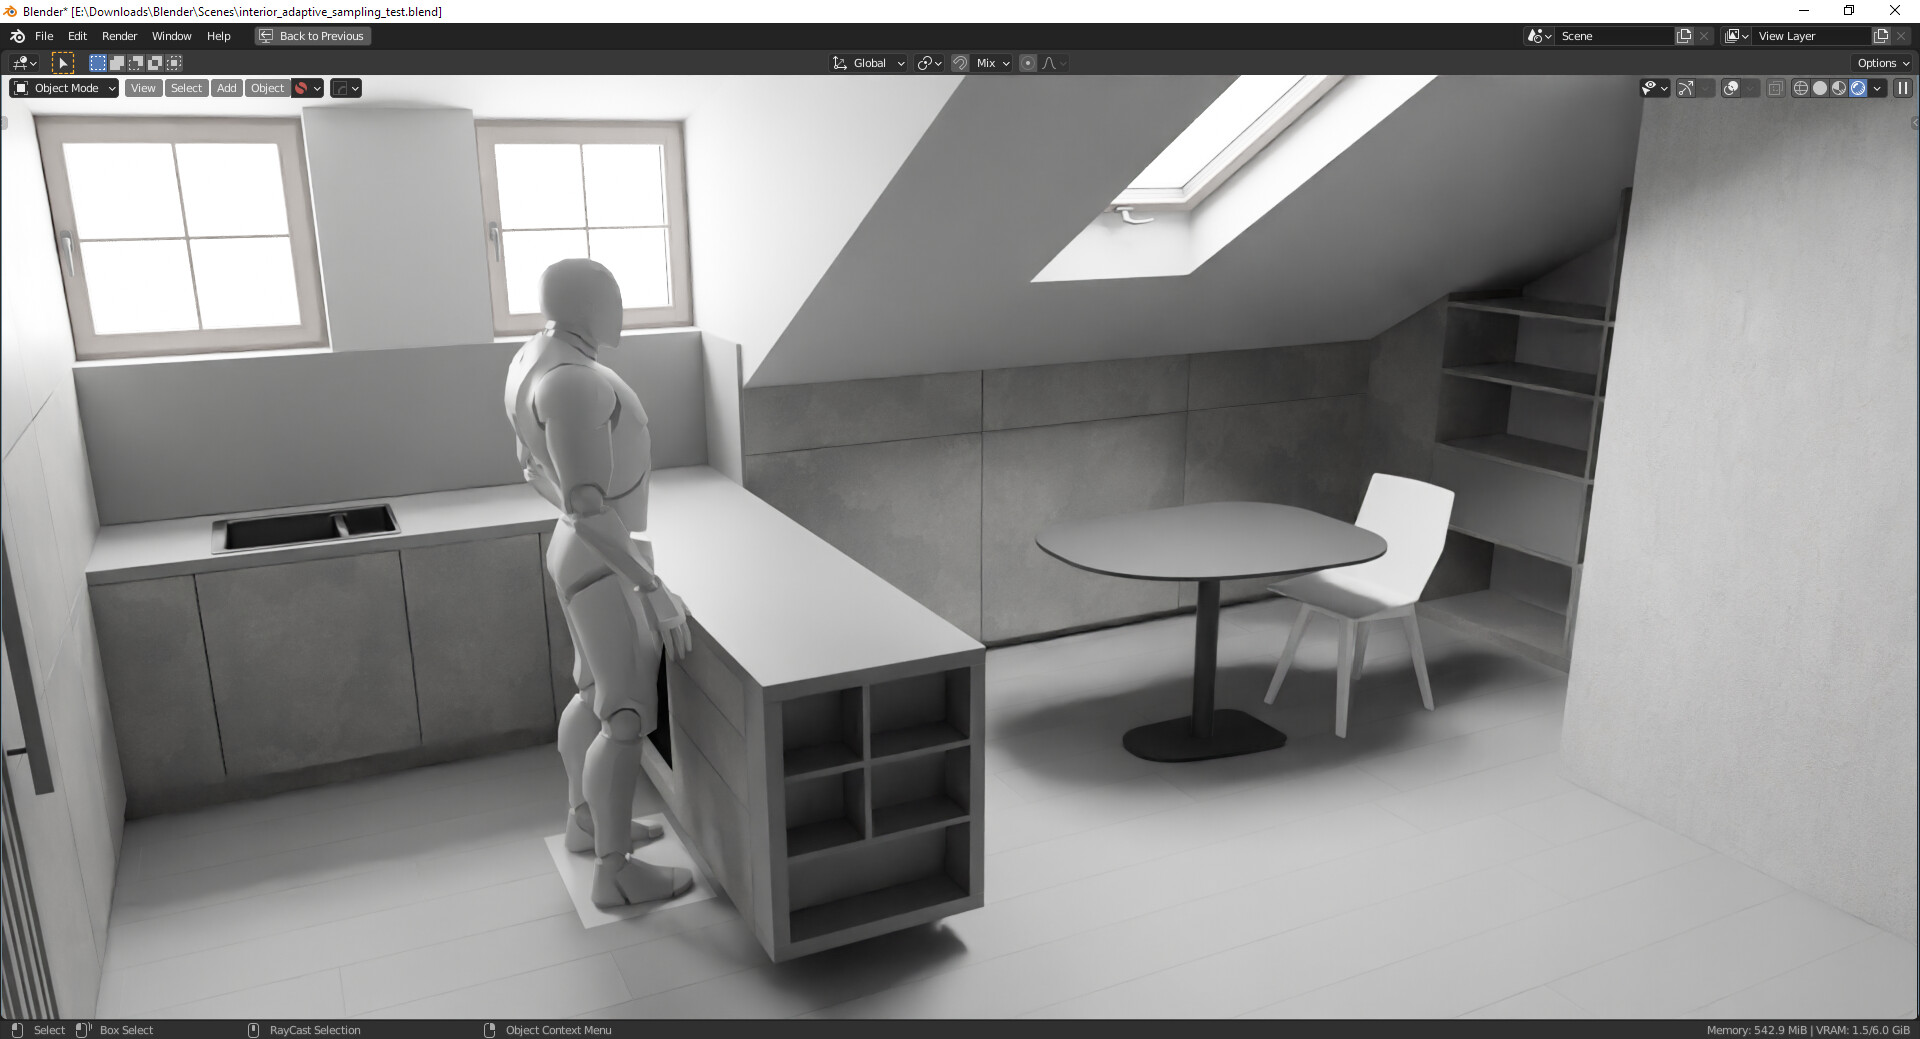
Task: Open the Object Mode dropdown
Action: 64,88
